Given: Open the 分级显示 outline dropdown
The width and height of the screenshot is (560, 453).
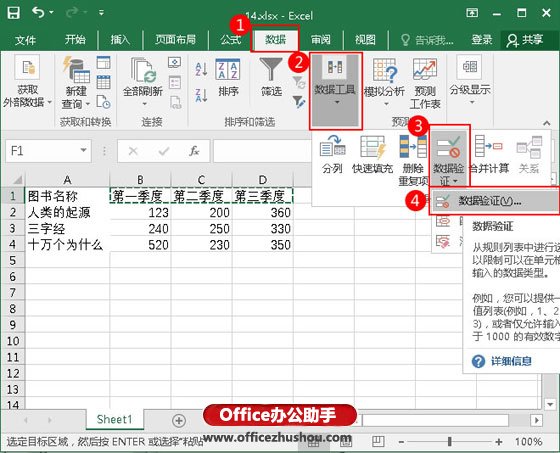Looking at the screenshot, I should [x=470, y=80].
